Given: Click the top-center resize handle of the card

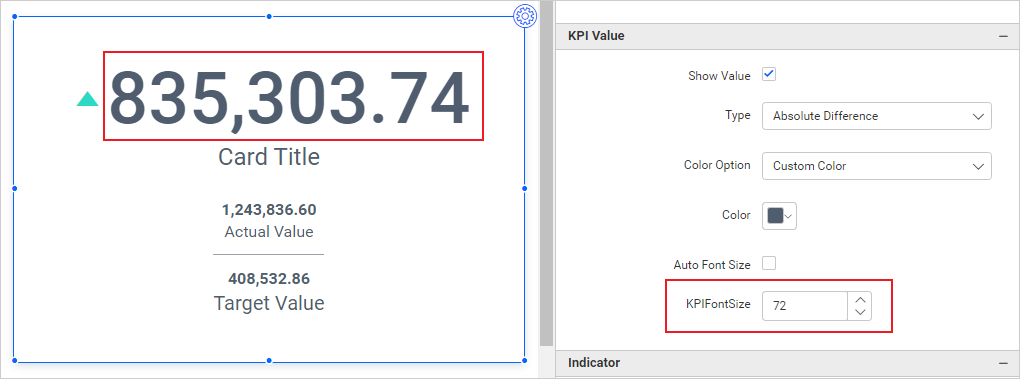Looking at the screenshot, I should point(269,16).
